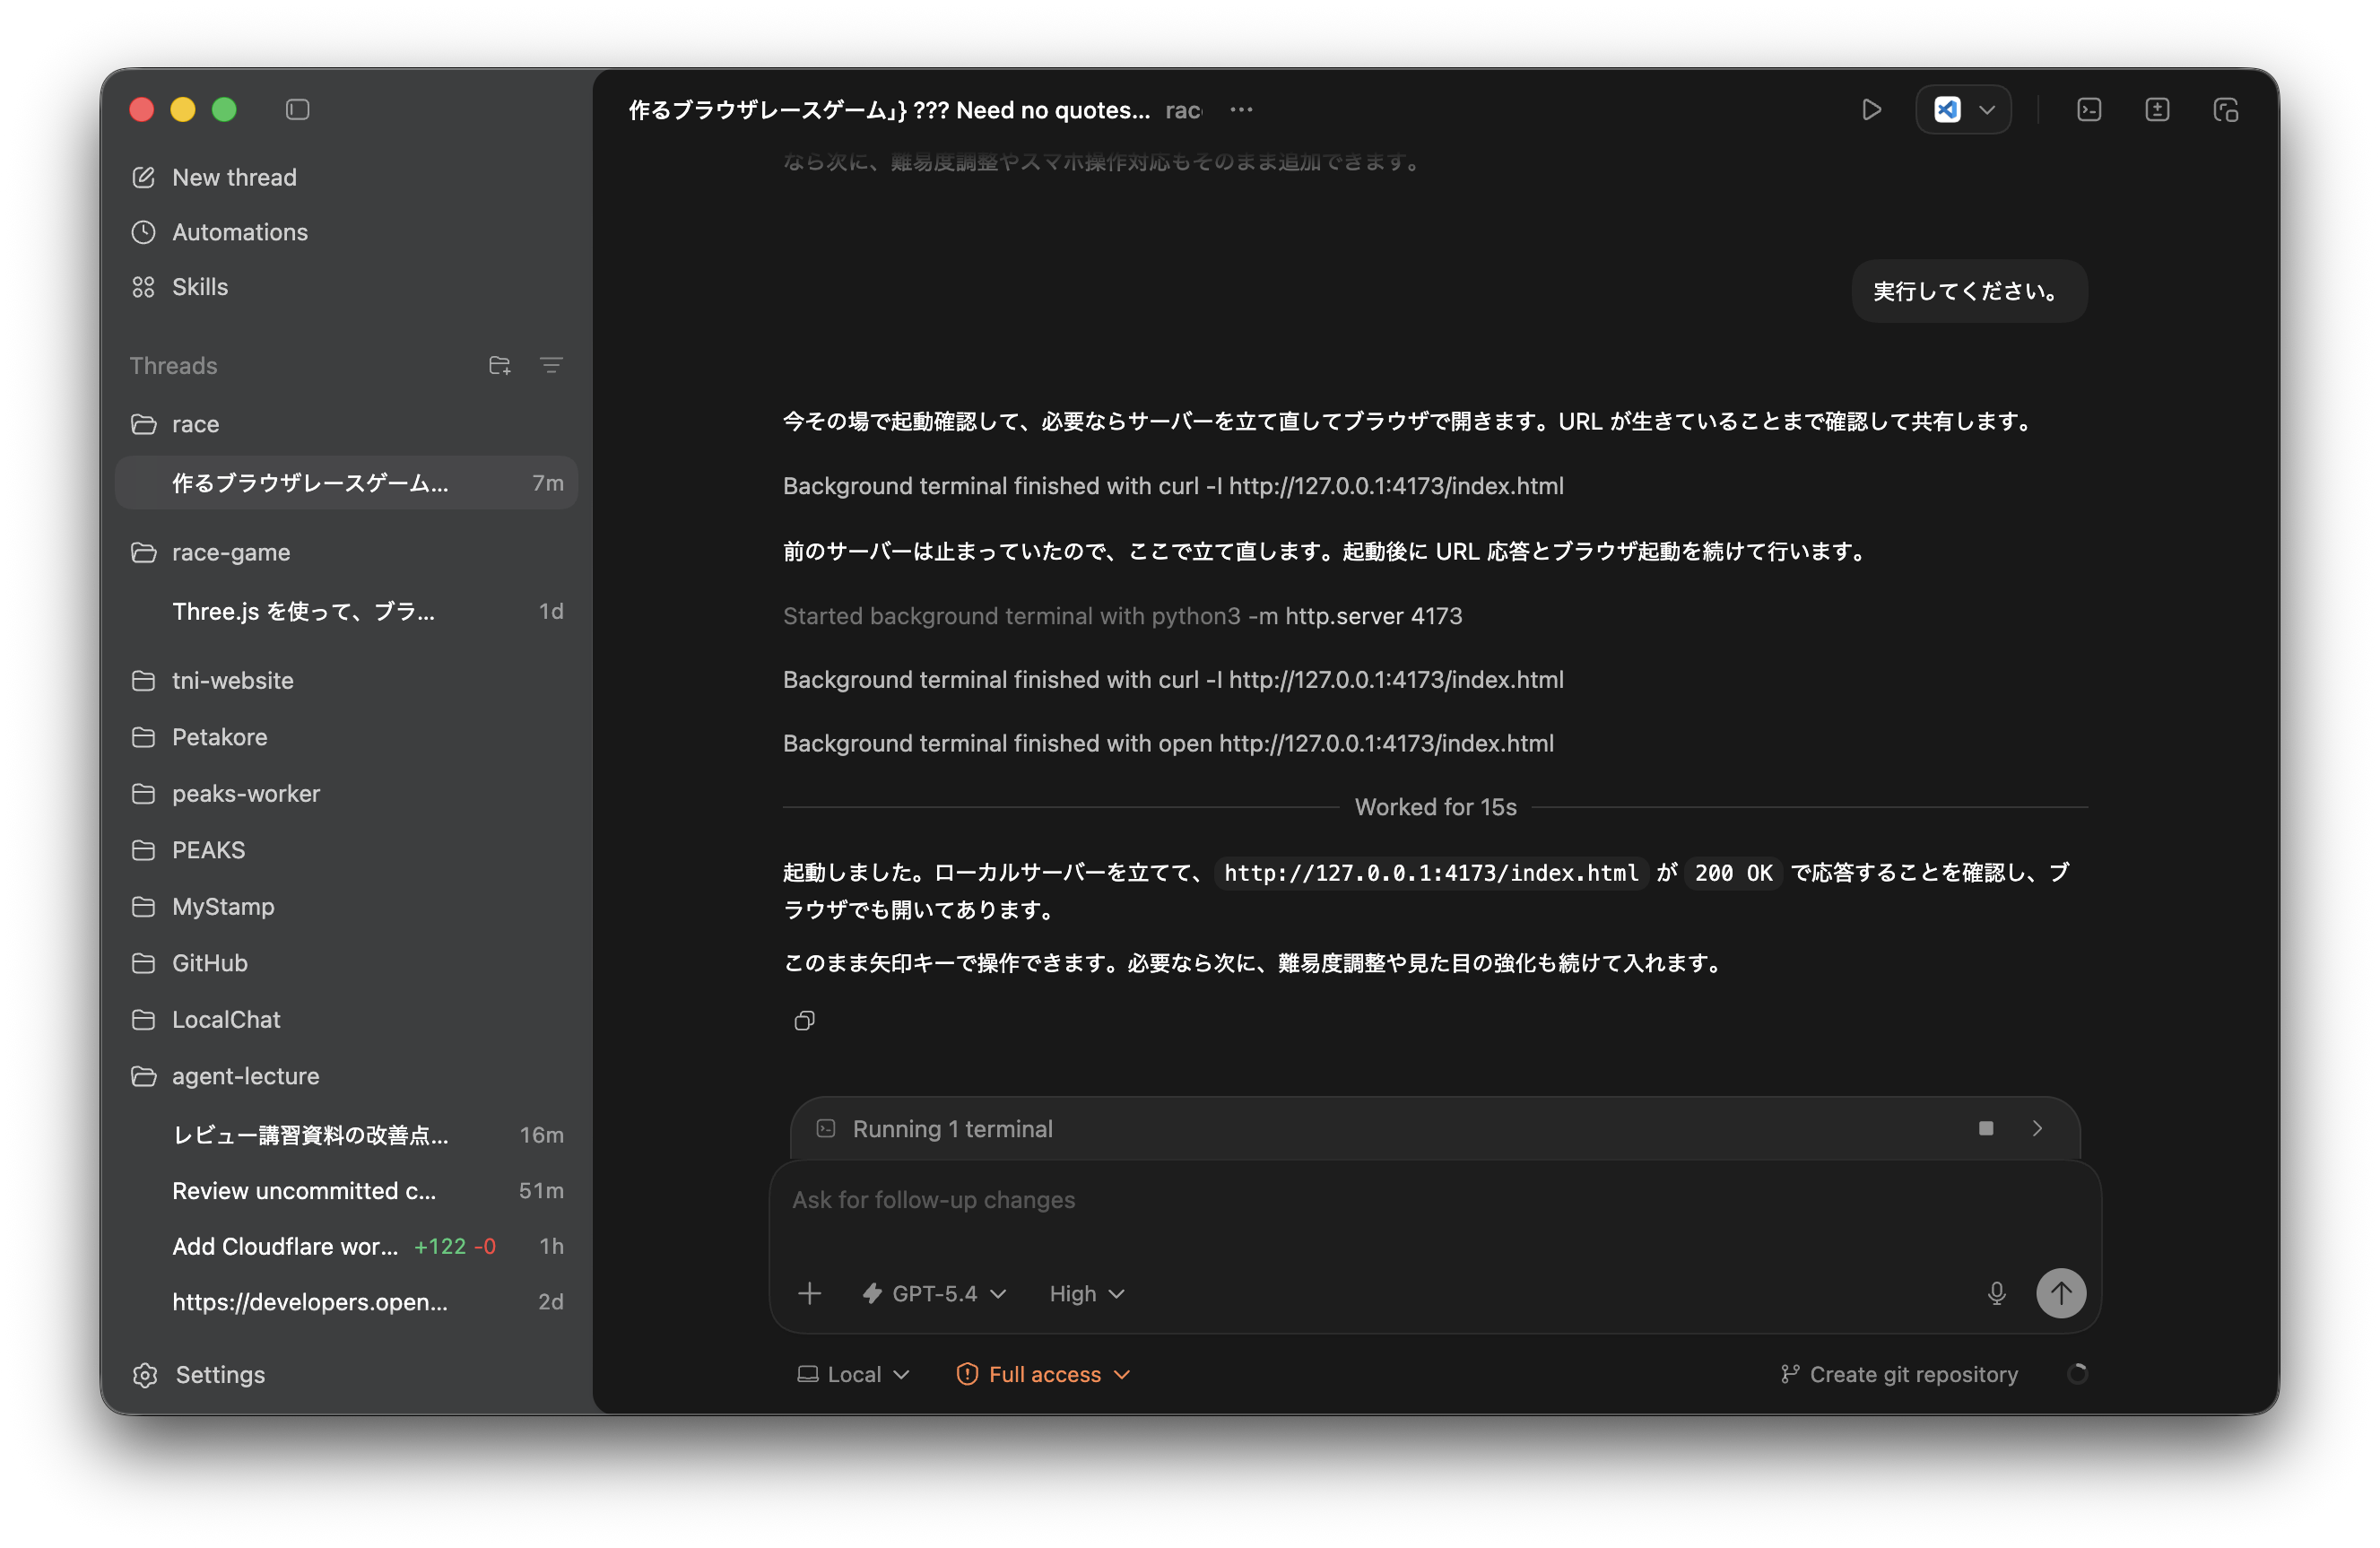This screenshot has height=1548, width=2380.
Task: Open the developers.open thread
Action: (x=346, y=1302)
